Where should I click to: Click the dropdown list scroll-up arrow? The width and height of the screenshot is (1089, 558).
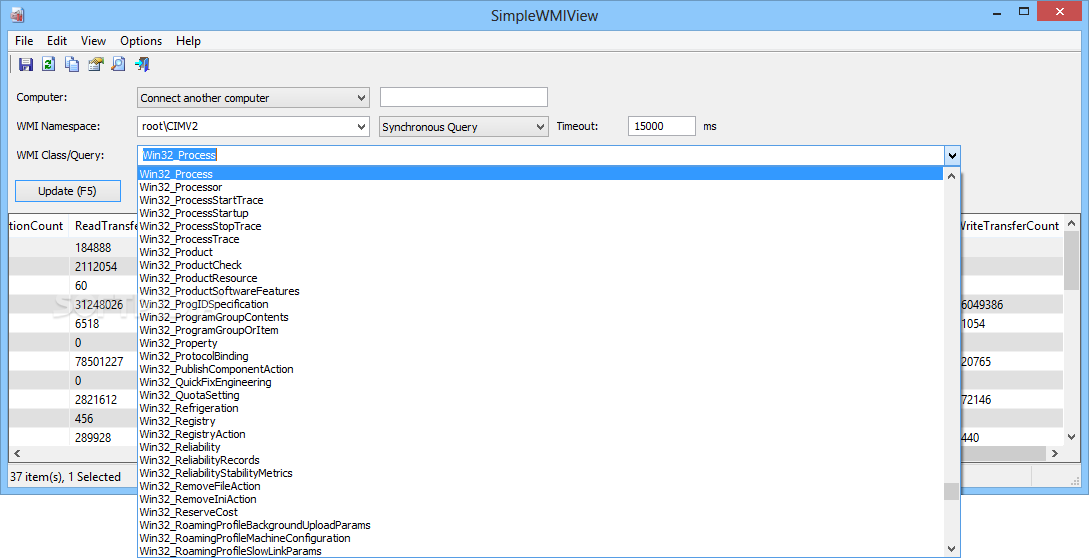951,175
